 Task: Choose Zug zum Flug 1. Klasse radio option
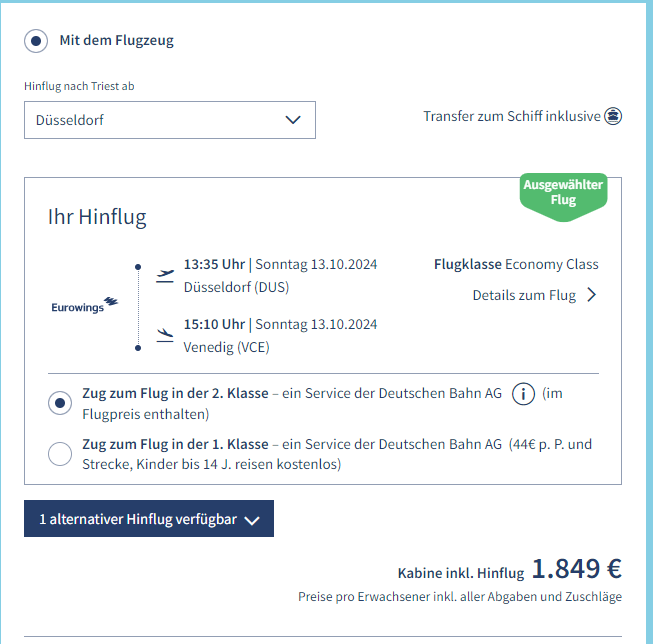pos(60,454)
